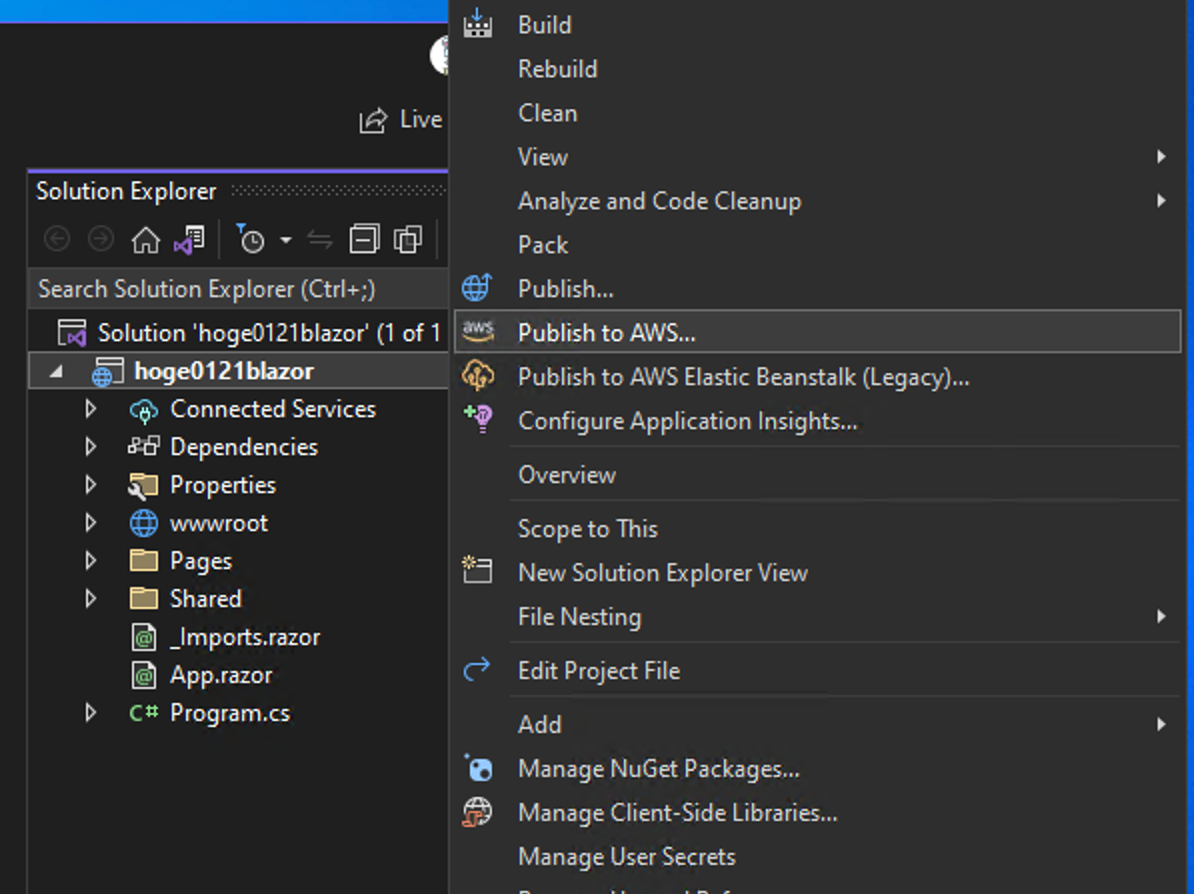Click the Program.cs C# icon

[144, 713]
